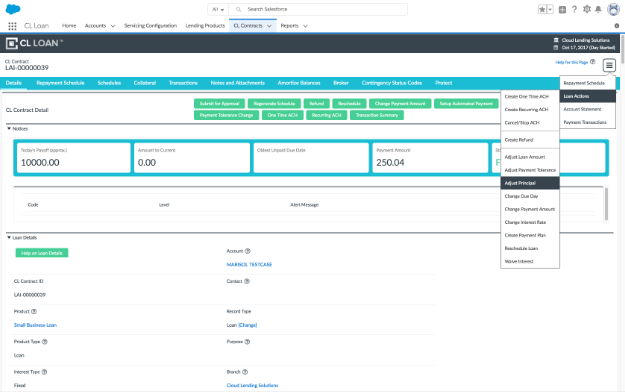
Task: Click the help icon next to Interest Type
Action: [x=44, y=372]
